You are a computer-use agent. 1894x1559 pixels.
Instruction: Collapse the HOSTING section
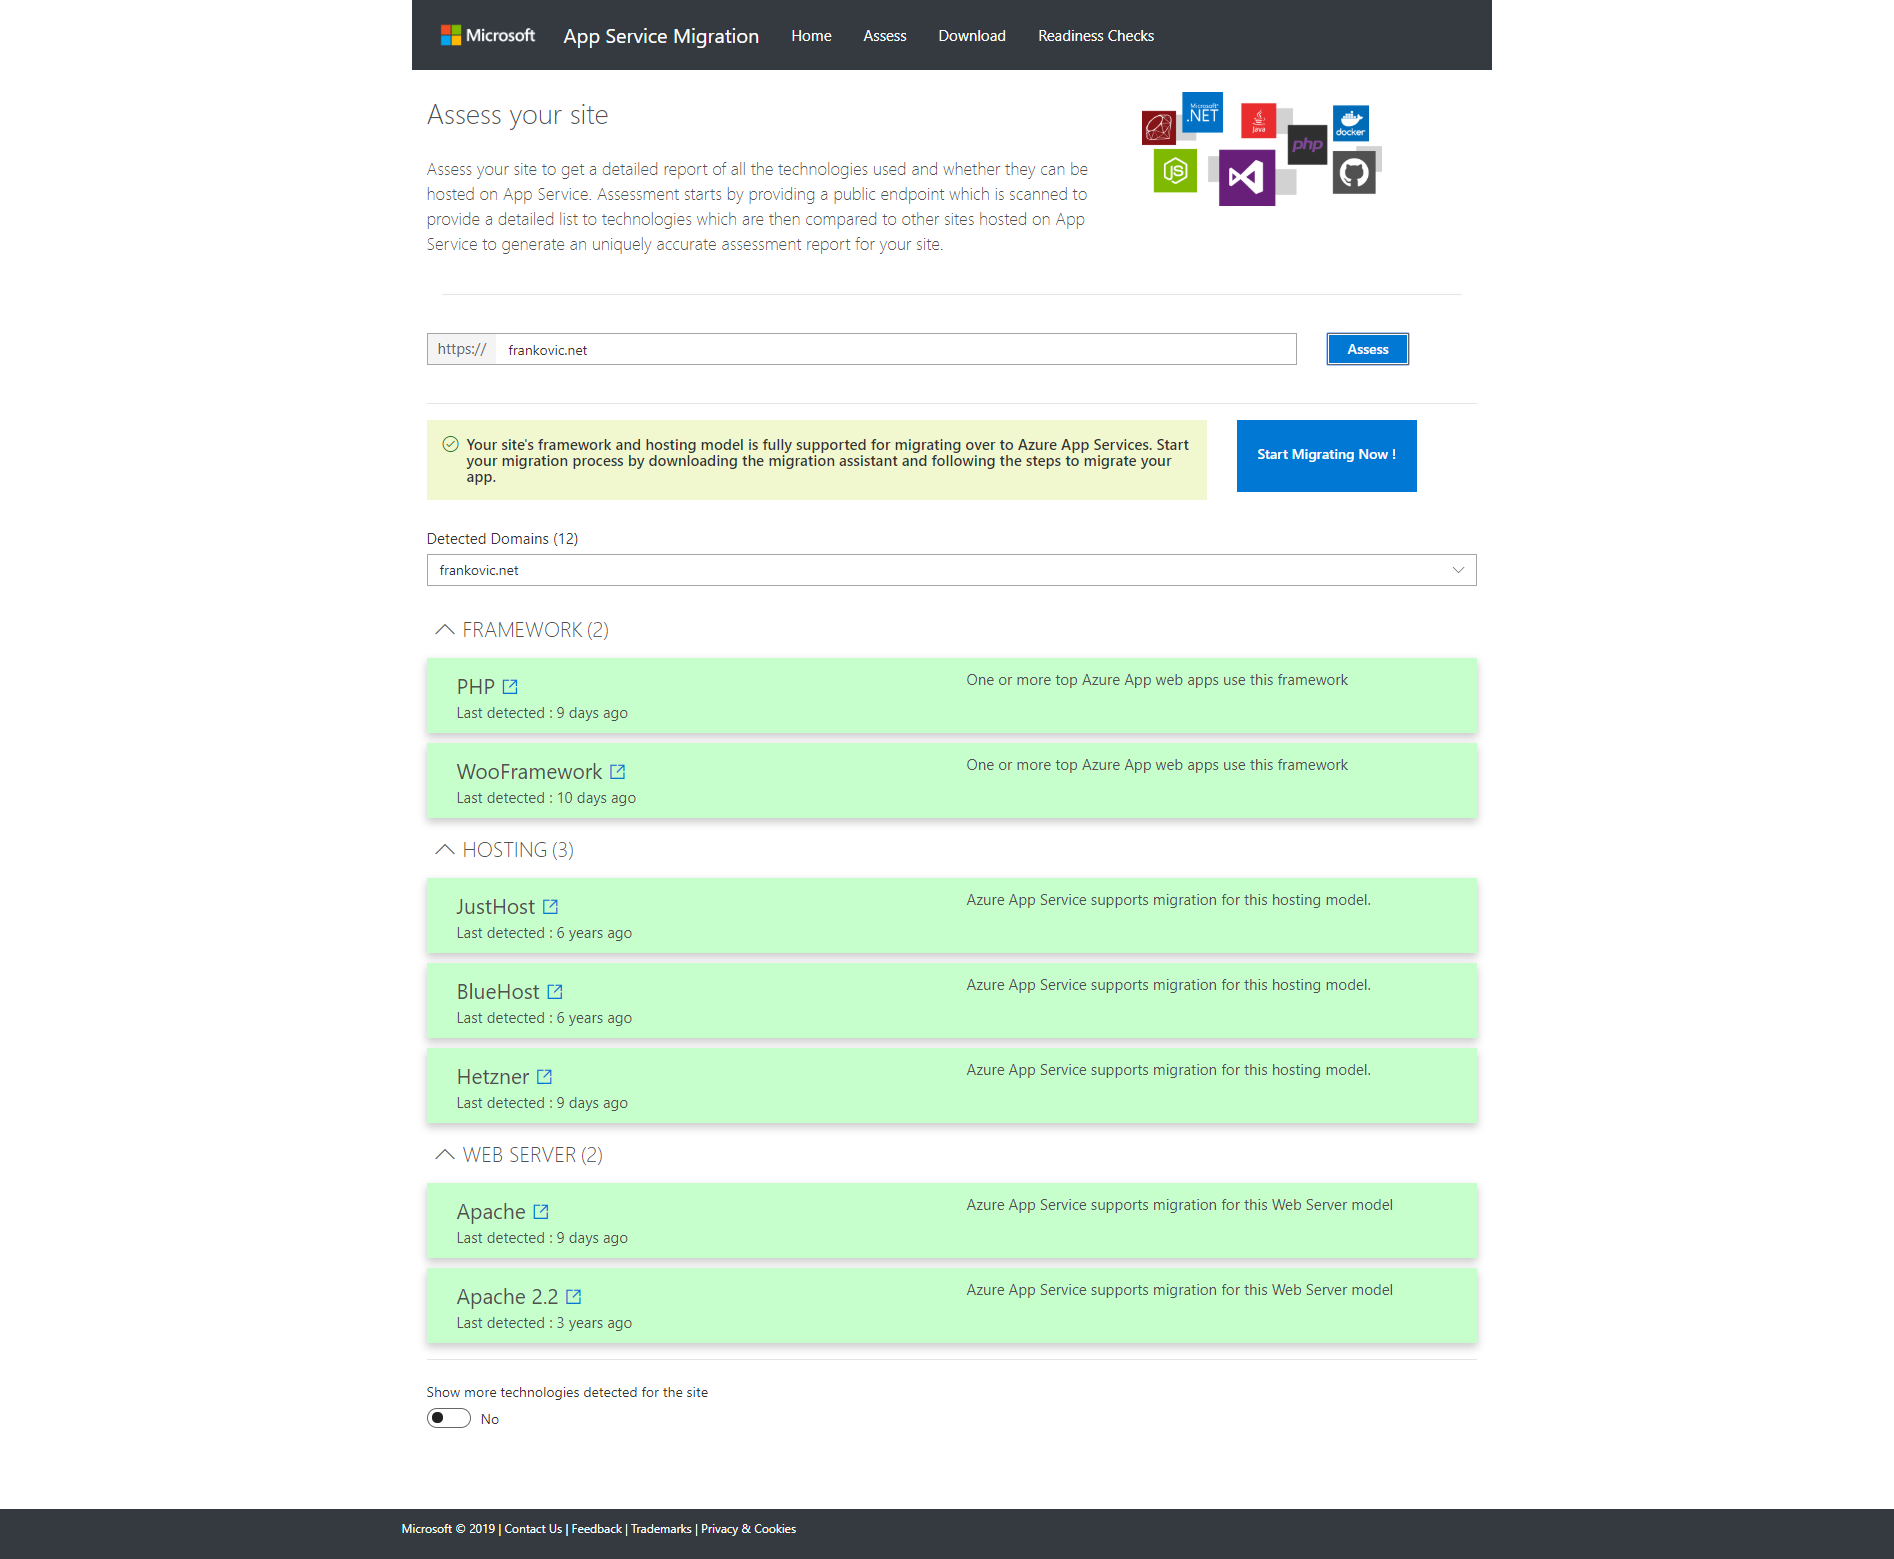tap(444, 848)
